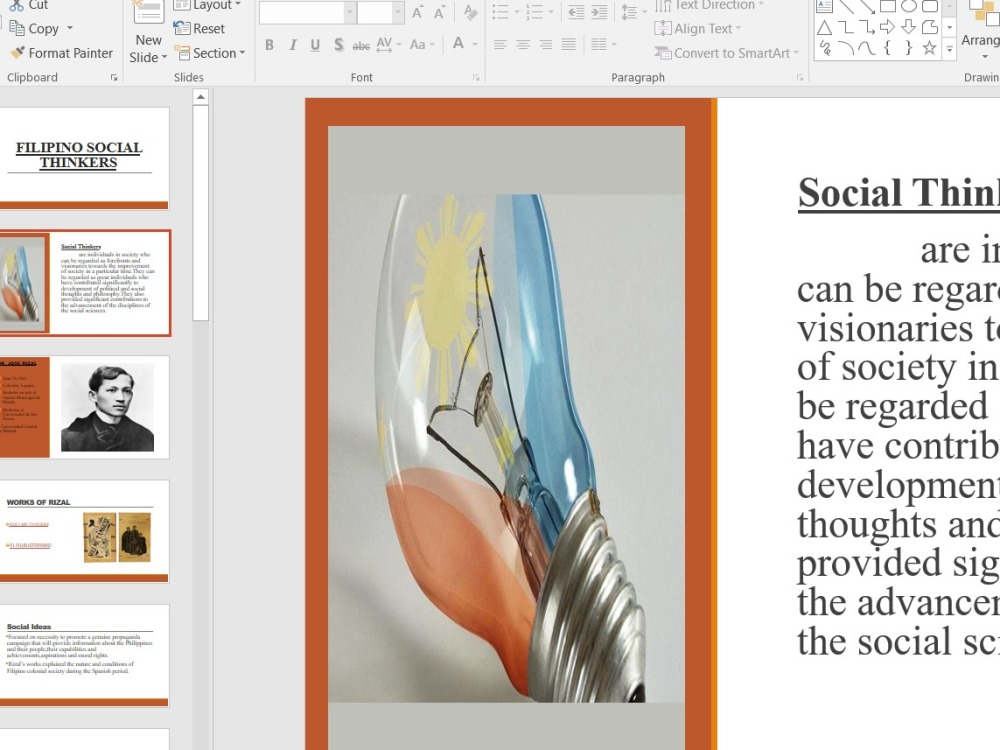
Task: Open the Text Direction menu
Action: (709, 5)
